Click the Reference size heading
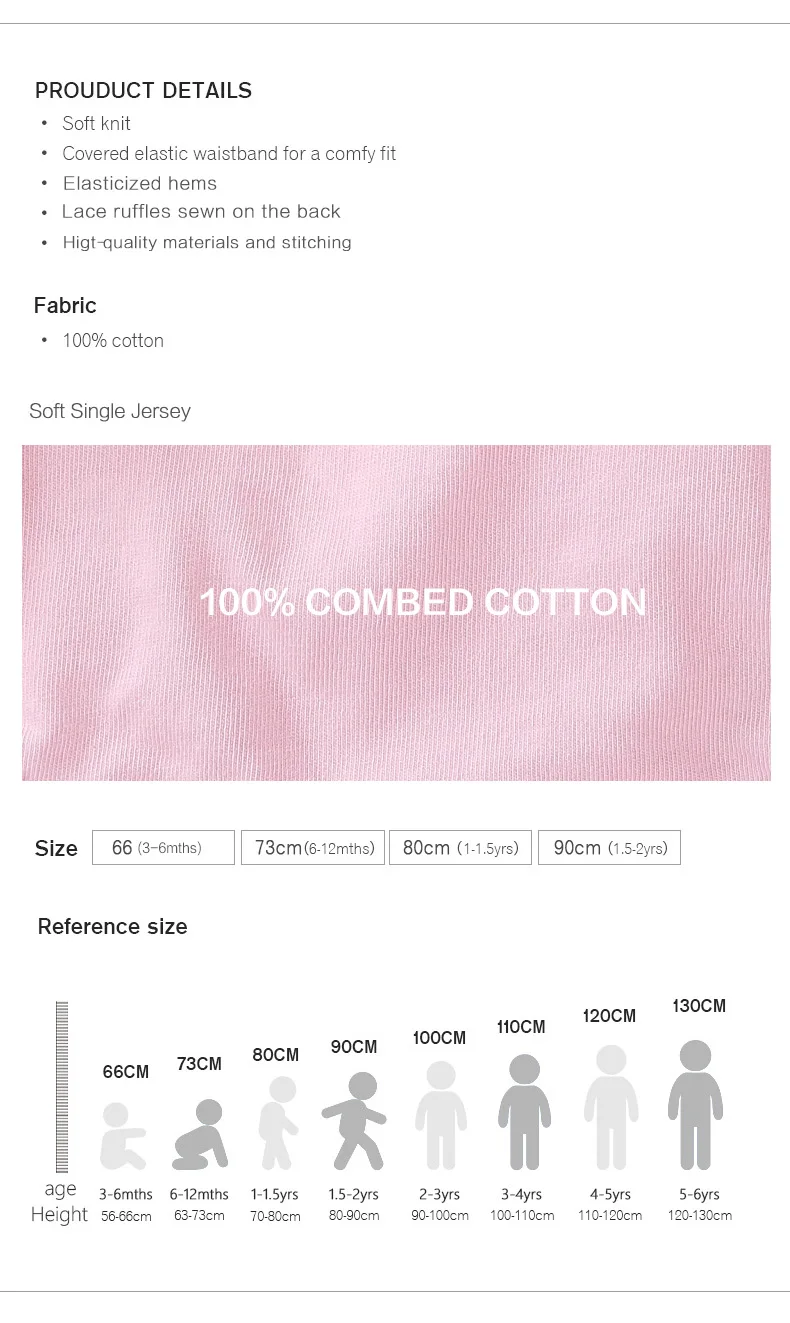Image resolution: width=790 pixels, height=1323 pixels. 112,927
